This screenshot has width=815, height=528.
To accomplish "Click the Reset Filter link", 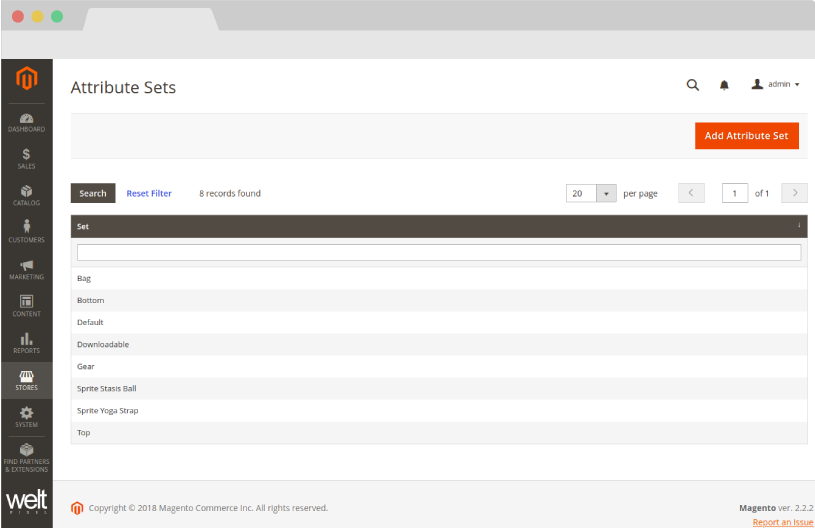I will tap(149, 193).
